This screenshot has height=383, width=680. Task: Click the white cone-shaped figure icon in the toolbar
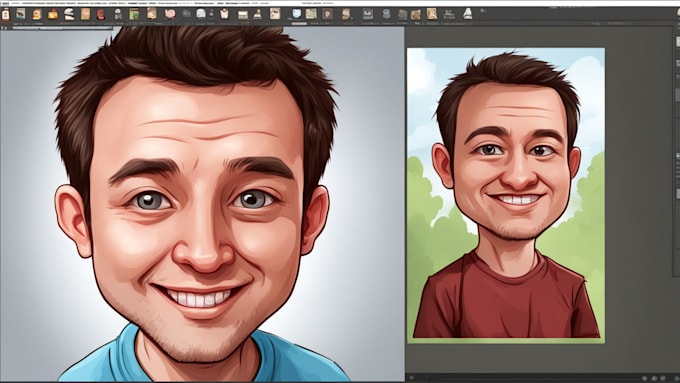pos(468,13)
